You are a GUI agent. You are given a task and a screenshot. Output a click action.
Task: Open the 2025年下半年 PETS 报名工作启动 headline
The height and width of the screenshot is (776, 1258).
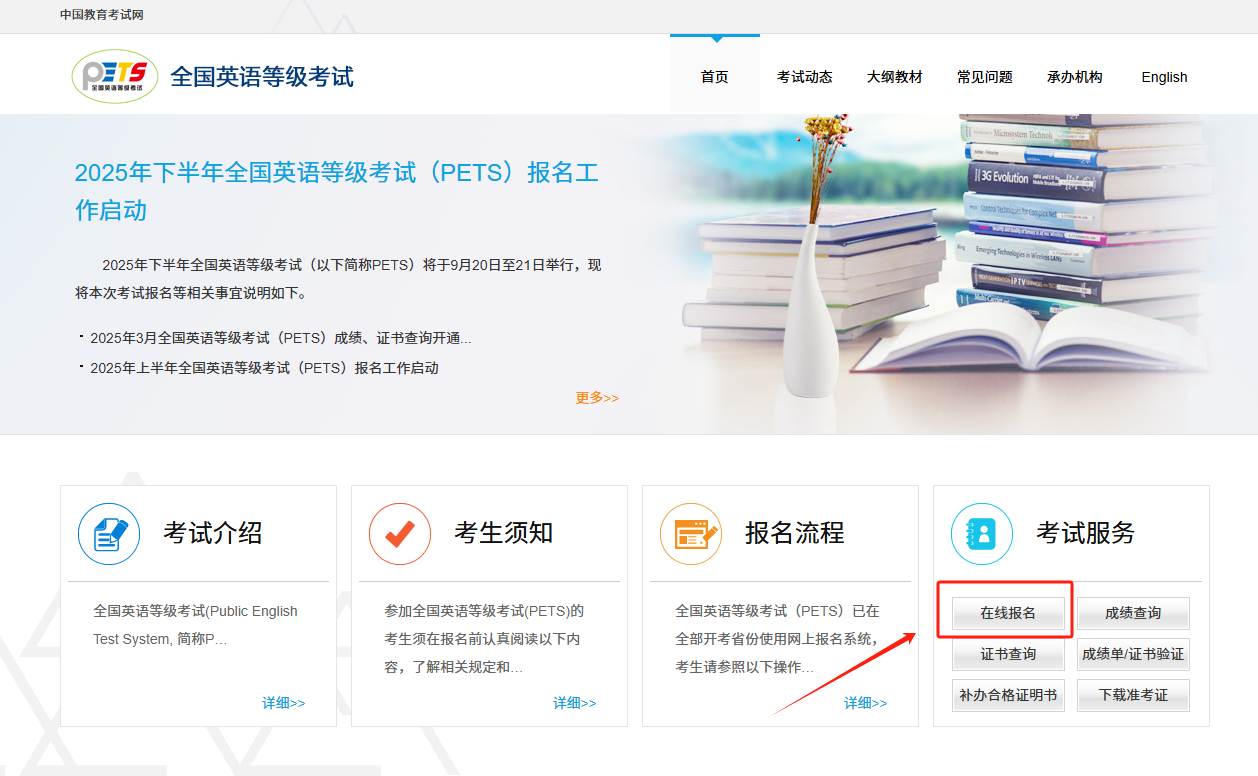(337, 191)
